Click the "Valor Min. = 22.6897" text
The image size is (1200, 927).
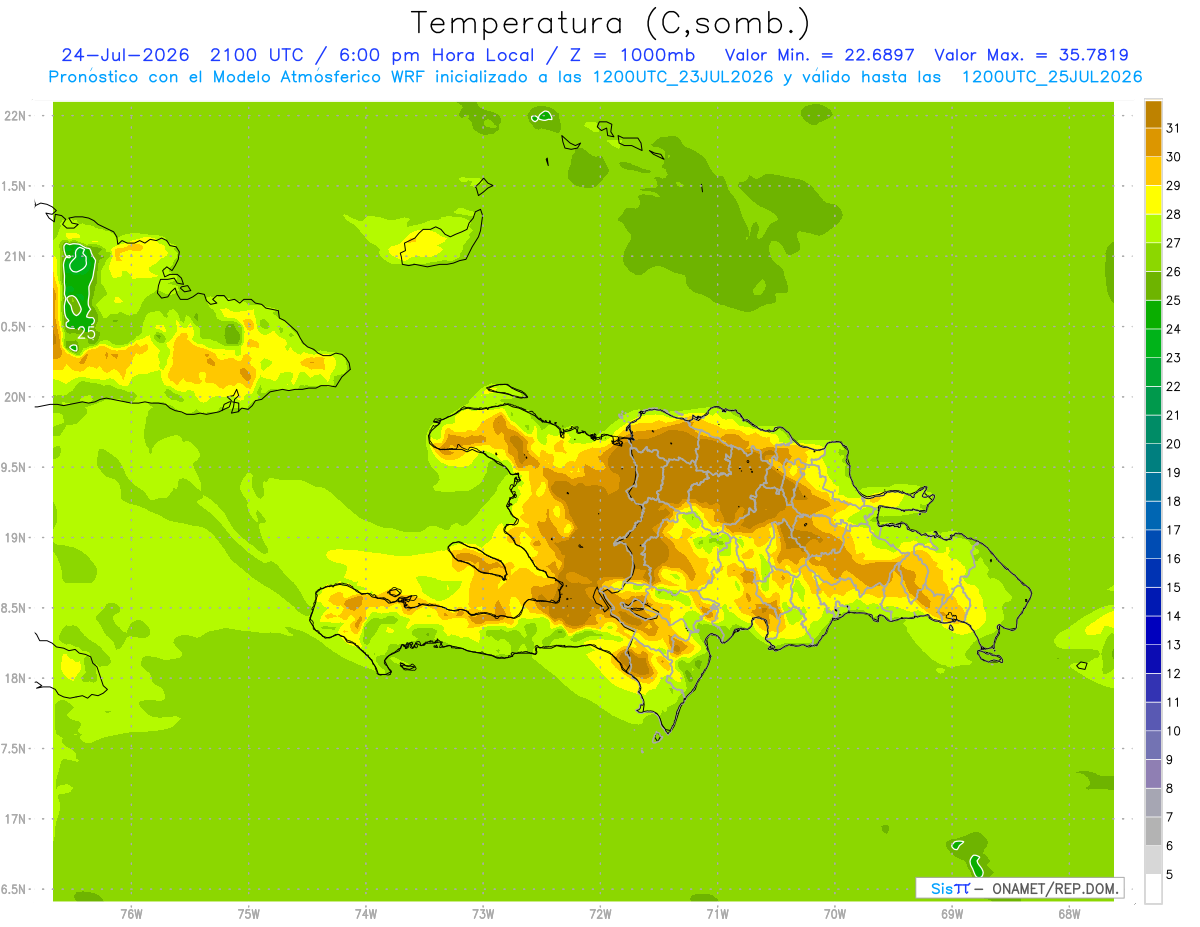pos(820,55)
